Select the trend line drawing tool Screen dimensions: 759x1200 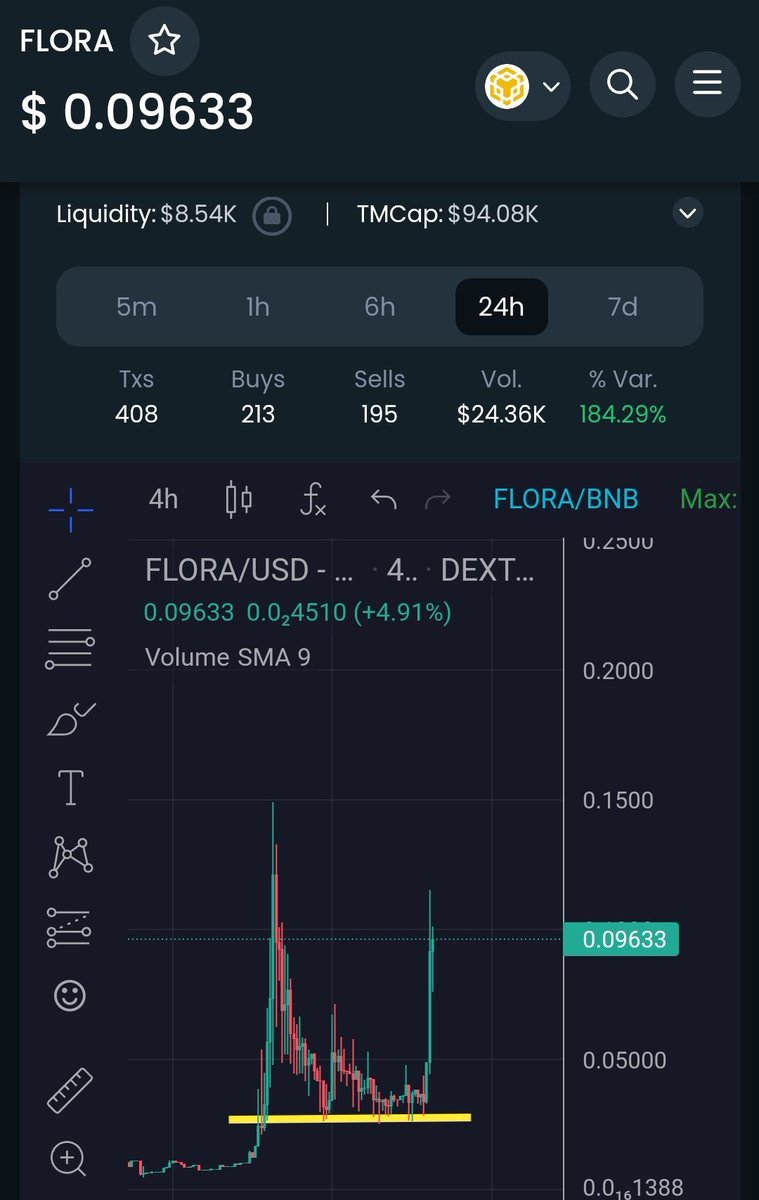pos(70,579)
